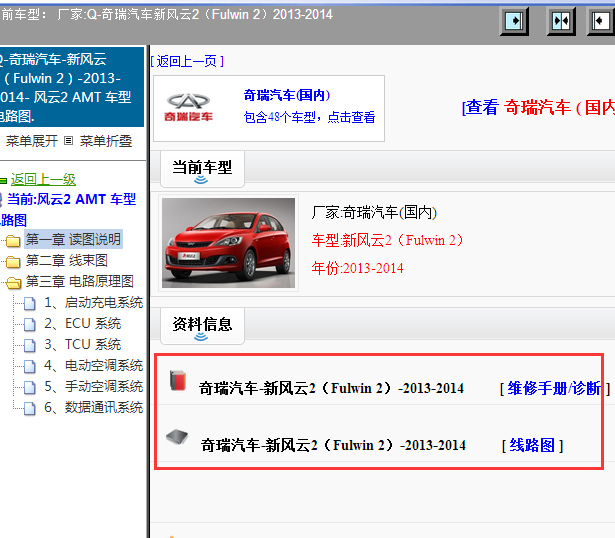
Task: Click gray book icon of wiring diagram row
Action: pos(177,436)
